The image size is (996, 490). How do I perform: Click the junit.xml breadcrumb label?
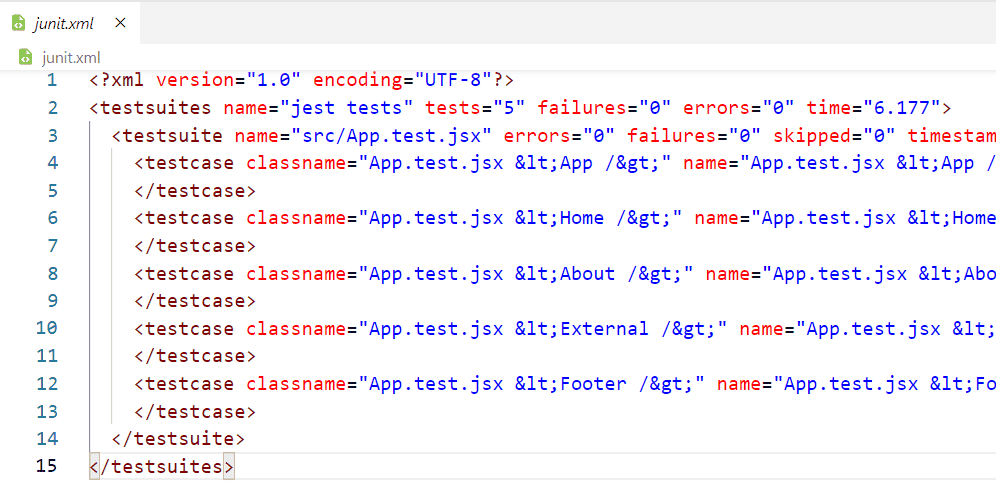[71, 57]
